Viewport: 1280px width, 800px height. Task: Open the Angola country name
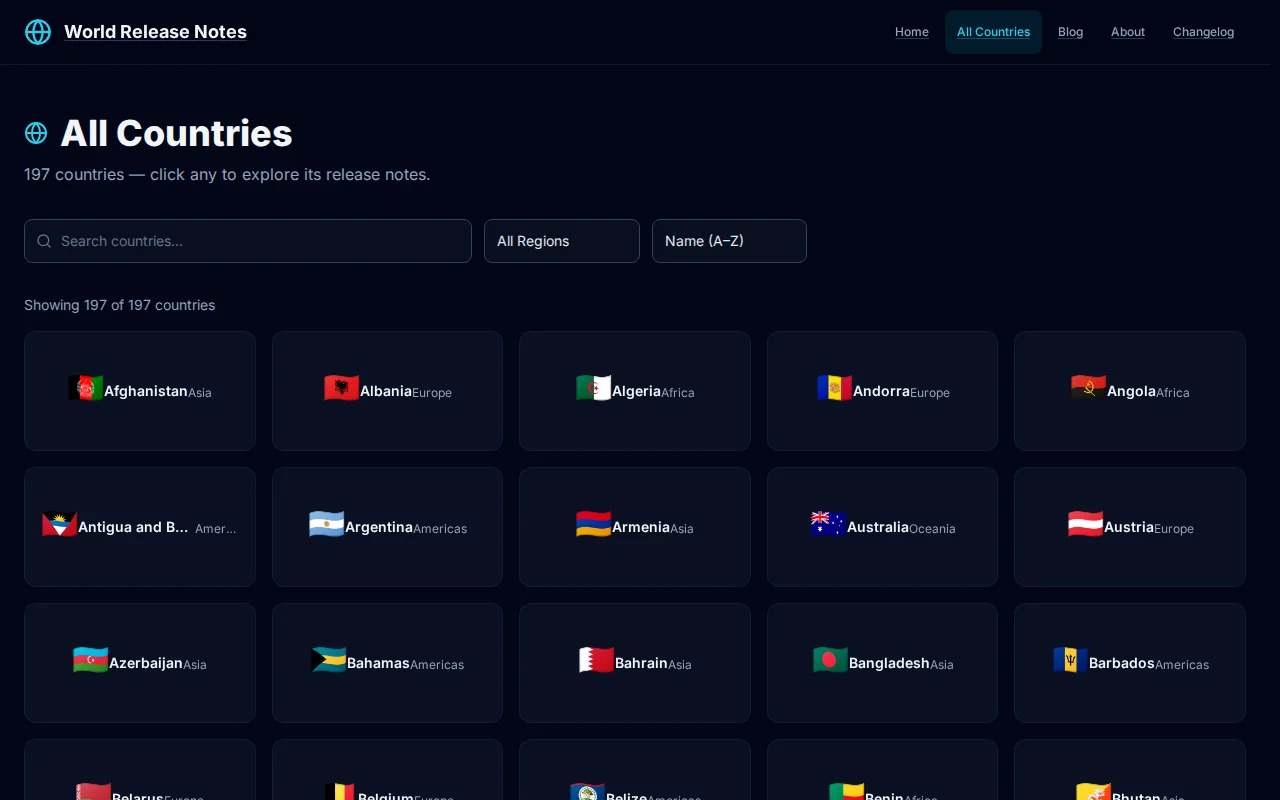pos(1131,391)
